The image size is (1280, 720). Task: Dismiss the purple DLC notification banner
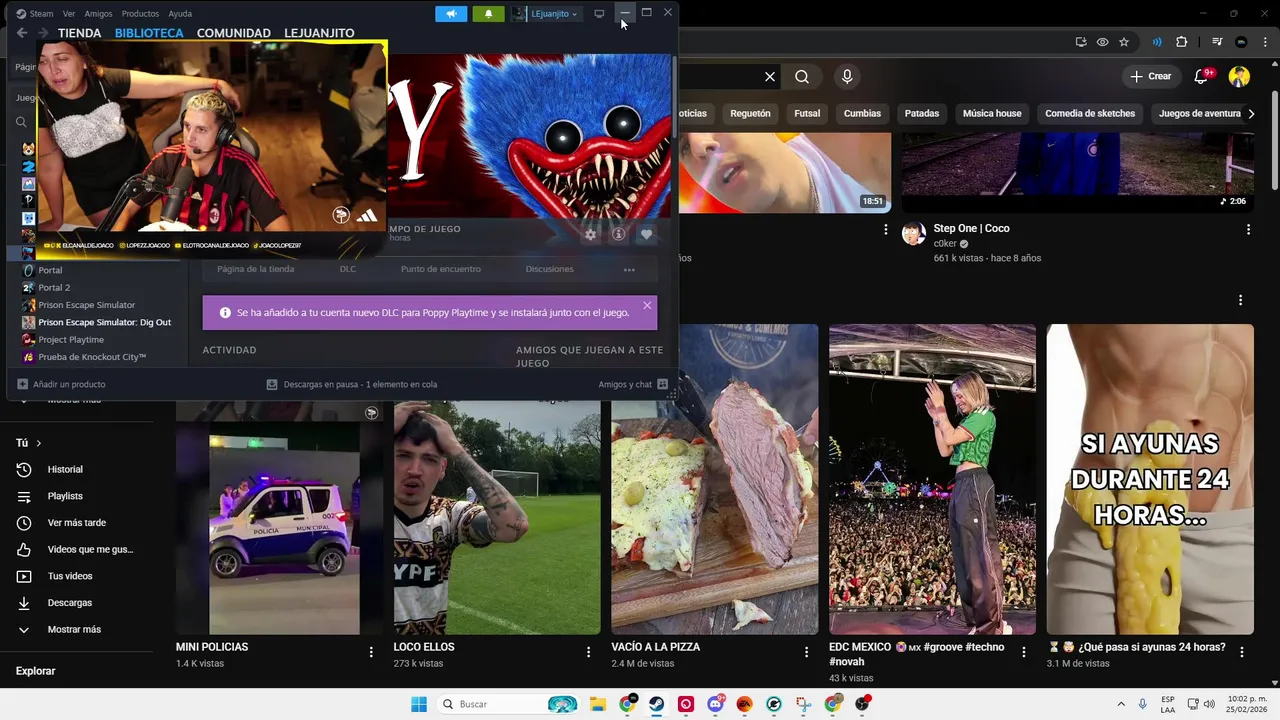point(647,305)
